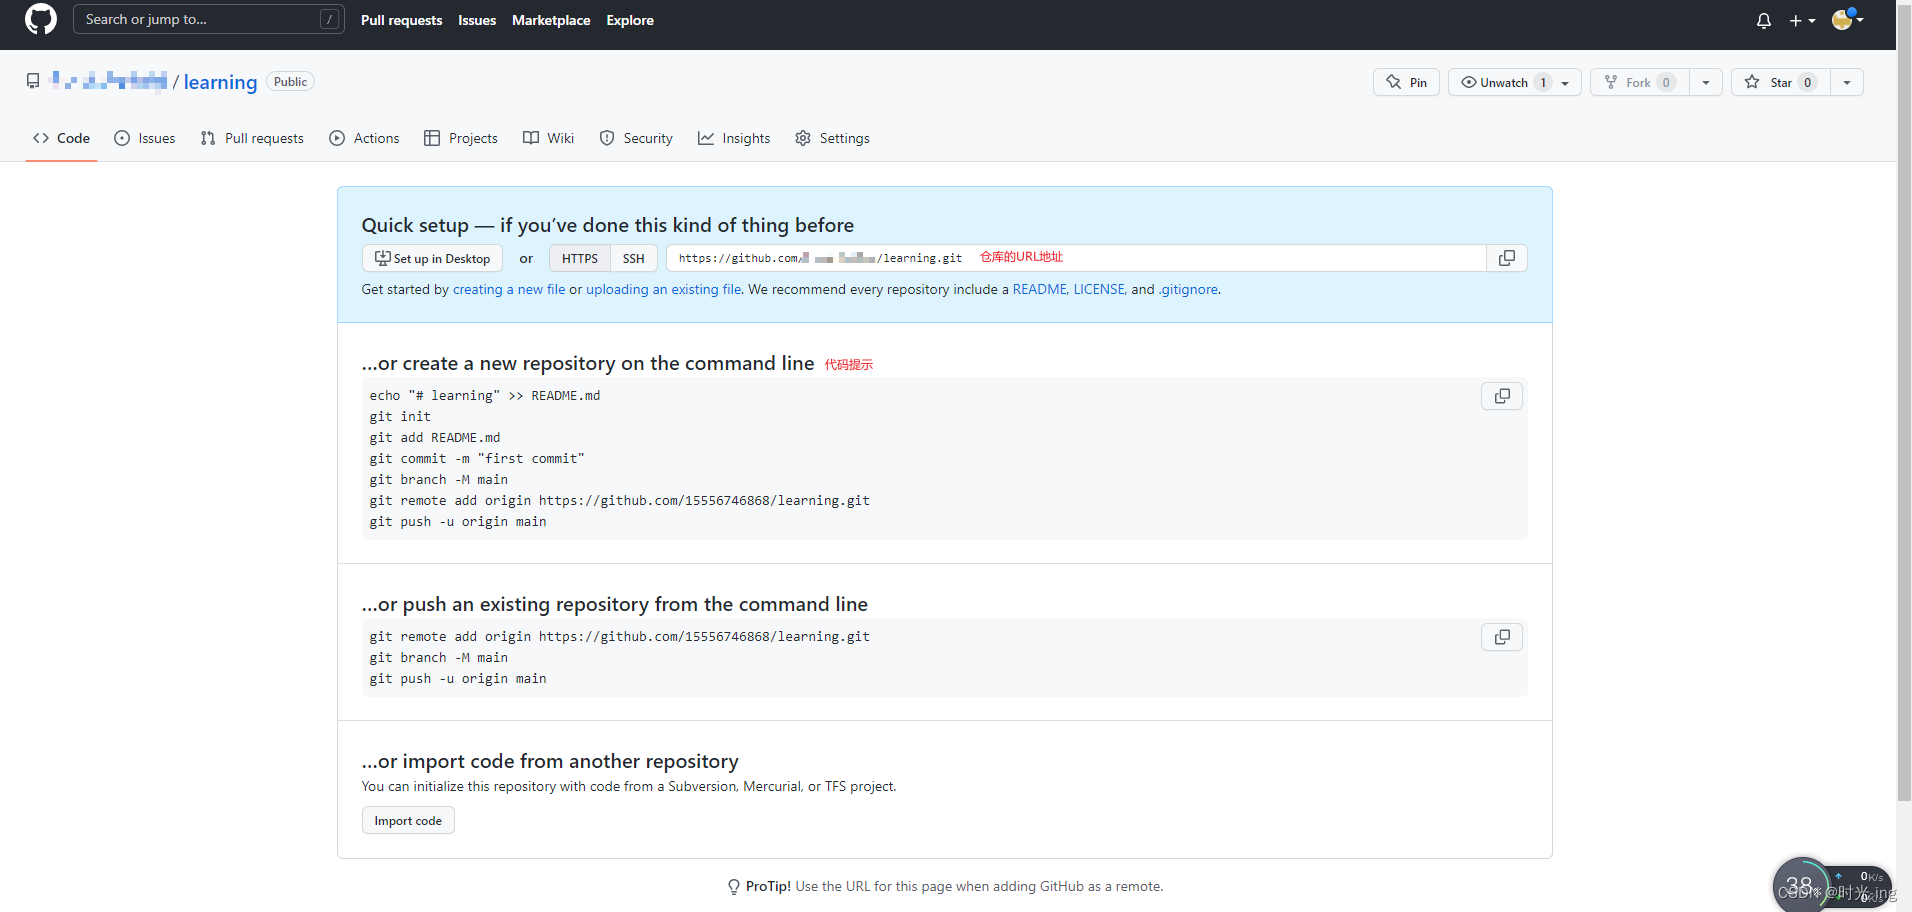Viewport: 1912px width, 912px height.
Task: Expand the Star lists dropdown arrow
Action: pos(1847,82)
